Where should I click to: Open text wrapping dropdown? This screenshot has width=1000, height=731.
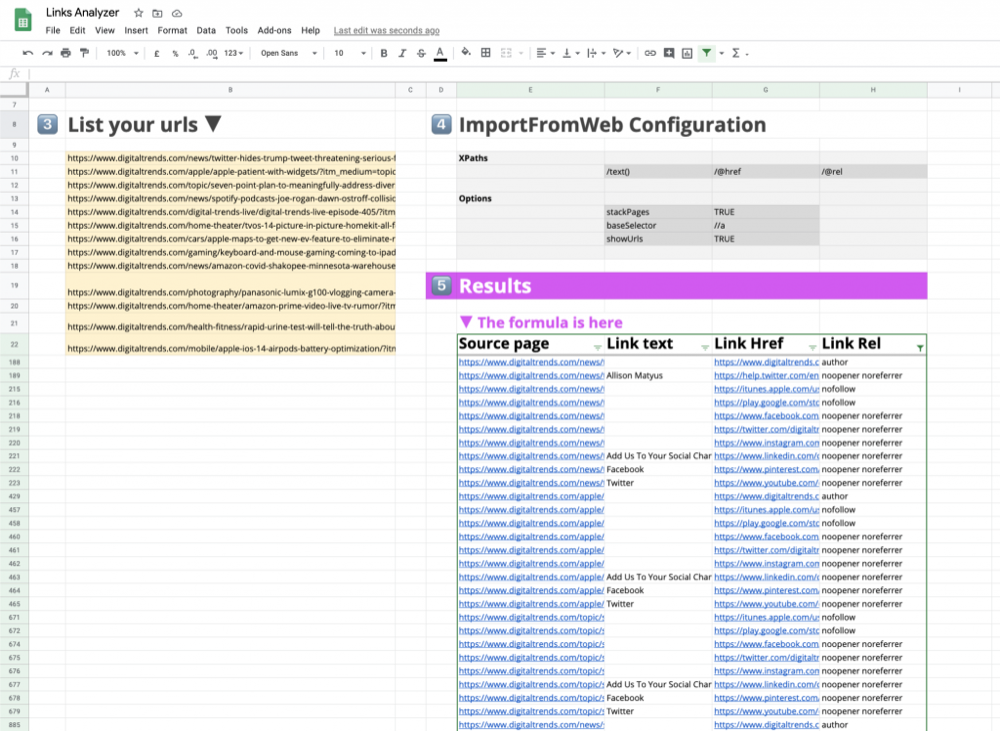pyautogui.click(x=596, y=53)
